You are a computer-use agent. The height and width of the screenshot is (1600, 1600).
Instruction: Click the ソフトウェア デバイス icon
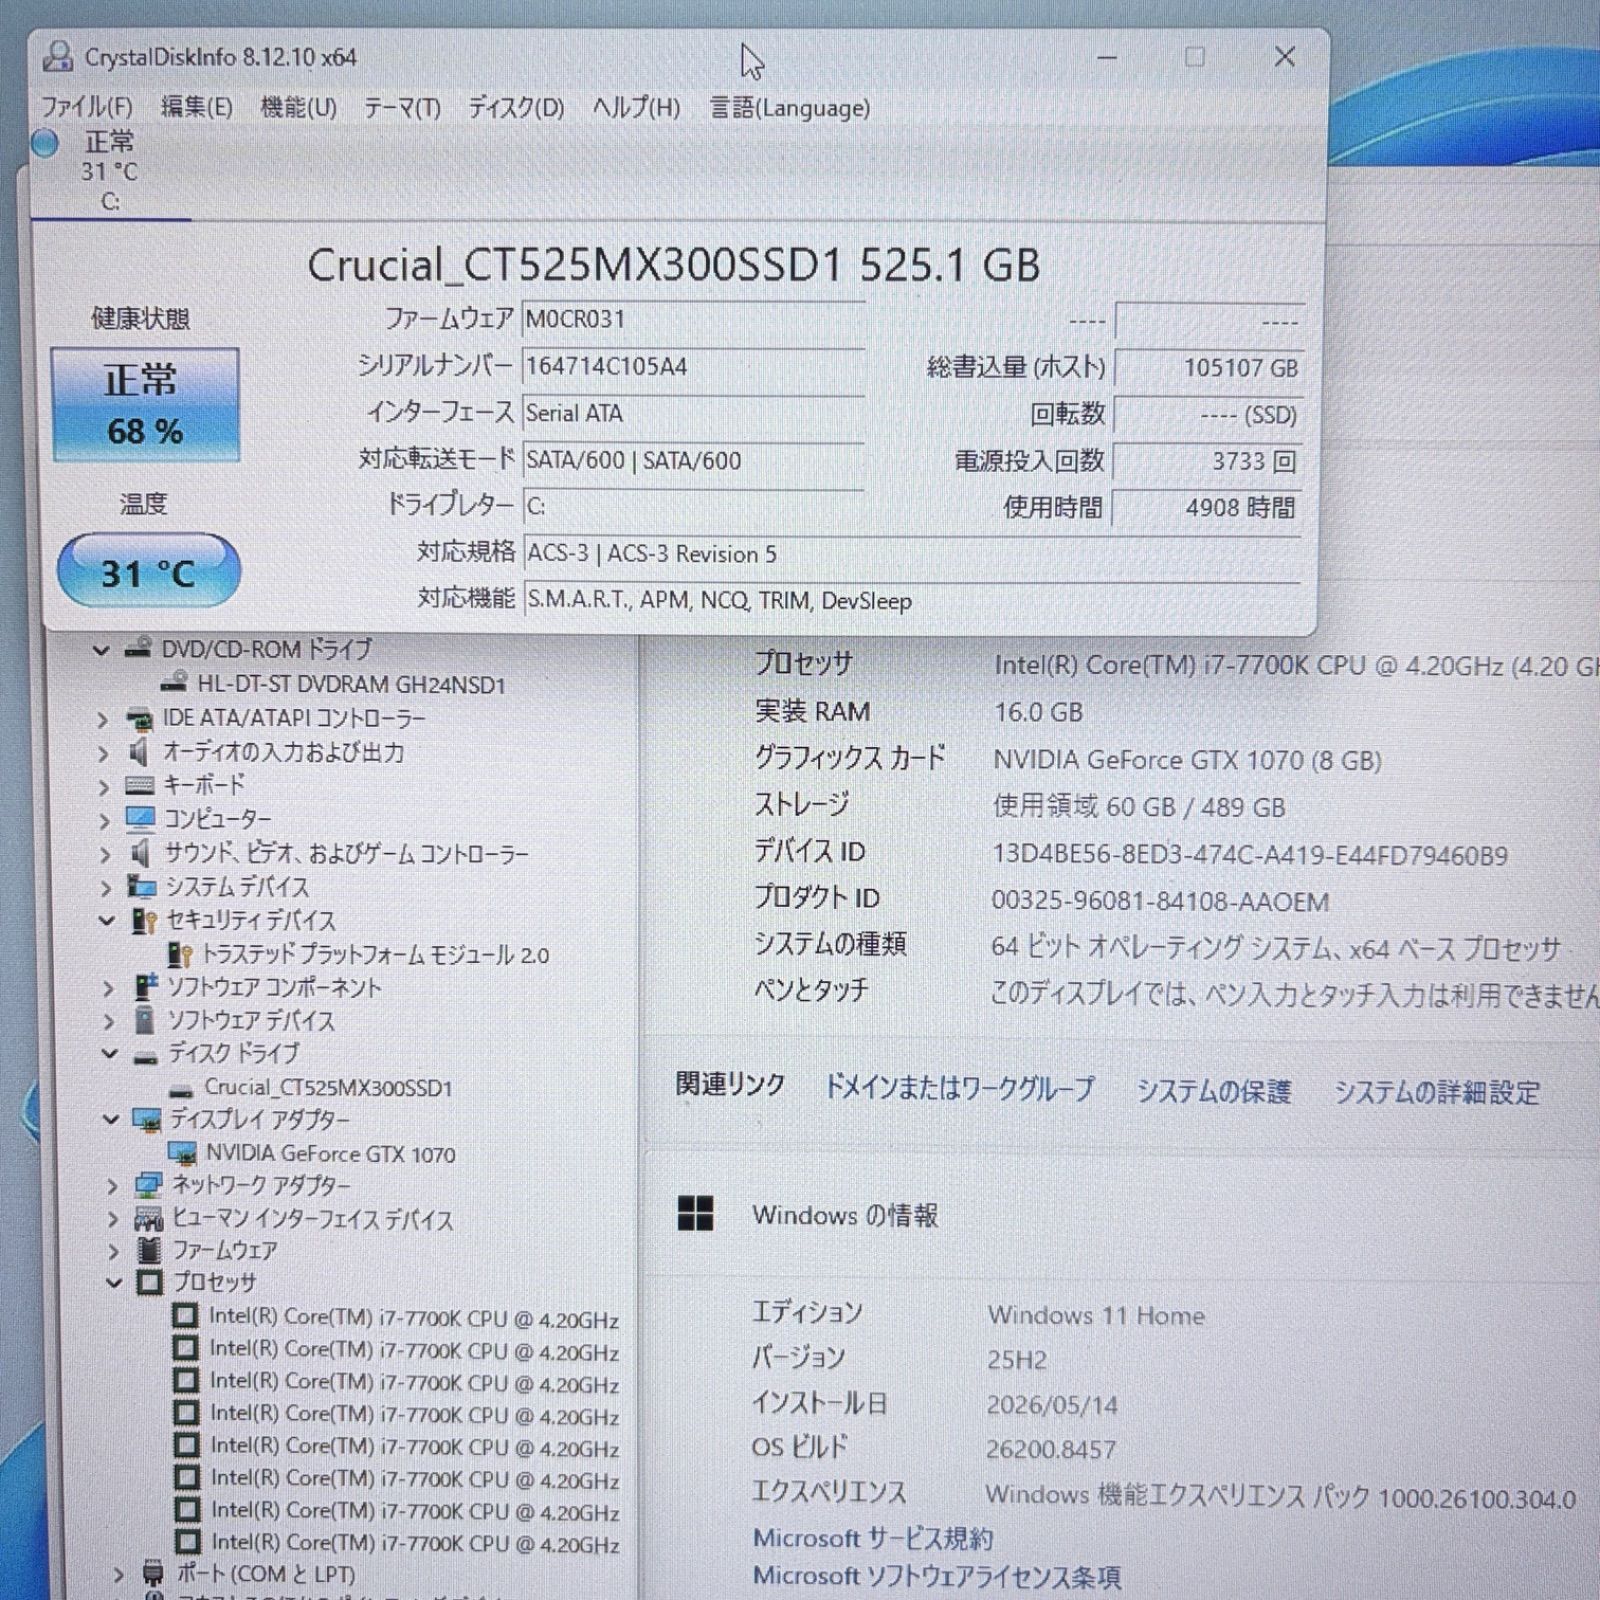point(146,1020)
